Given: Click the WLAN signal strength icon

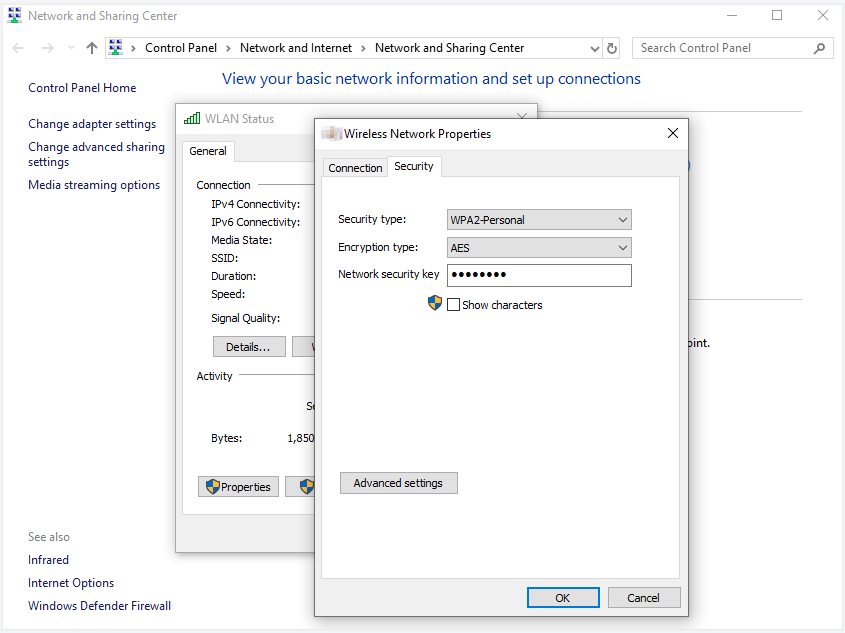Looking at the screenshot, I should pos(192,119).
